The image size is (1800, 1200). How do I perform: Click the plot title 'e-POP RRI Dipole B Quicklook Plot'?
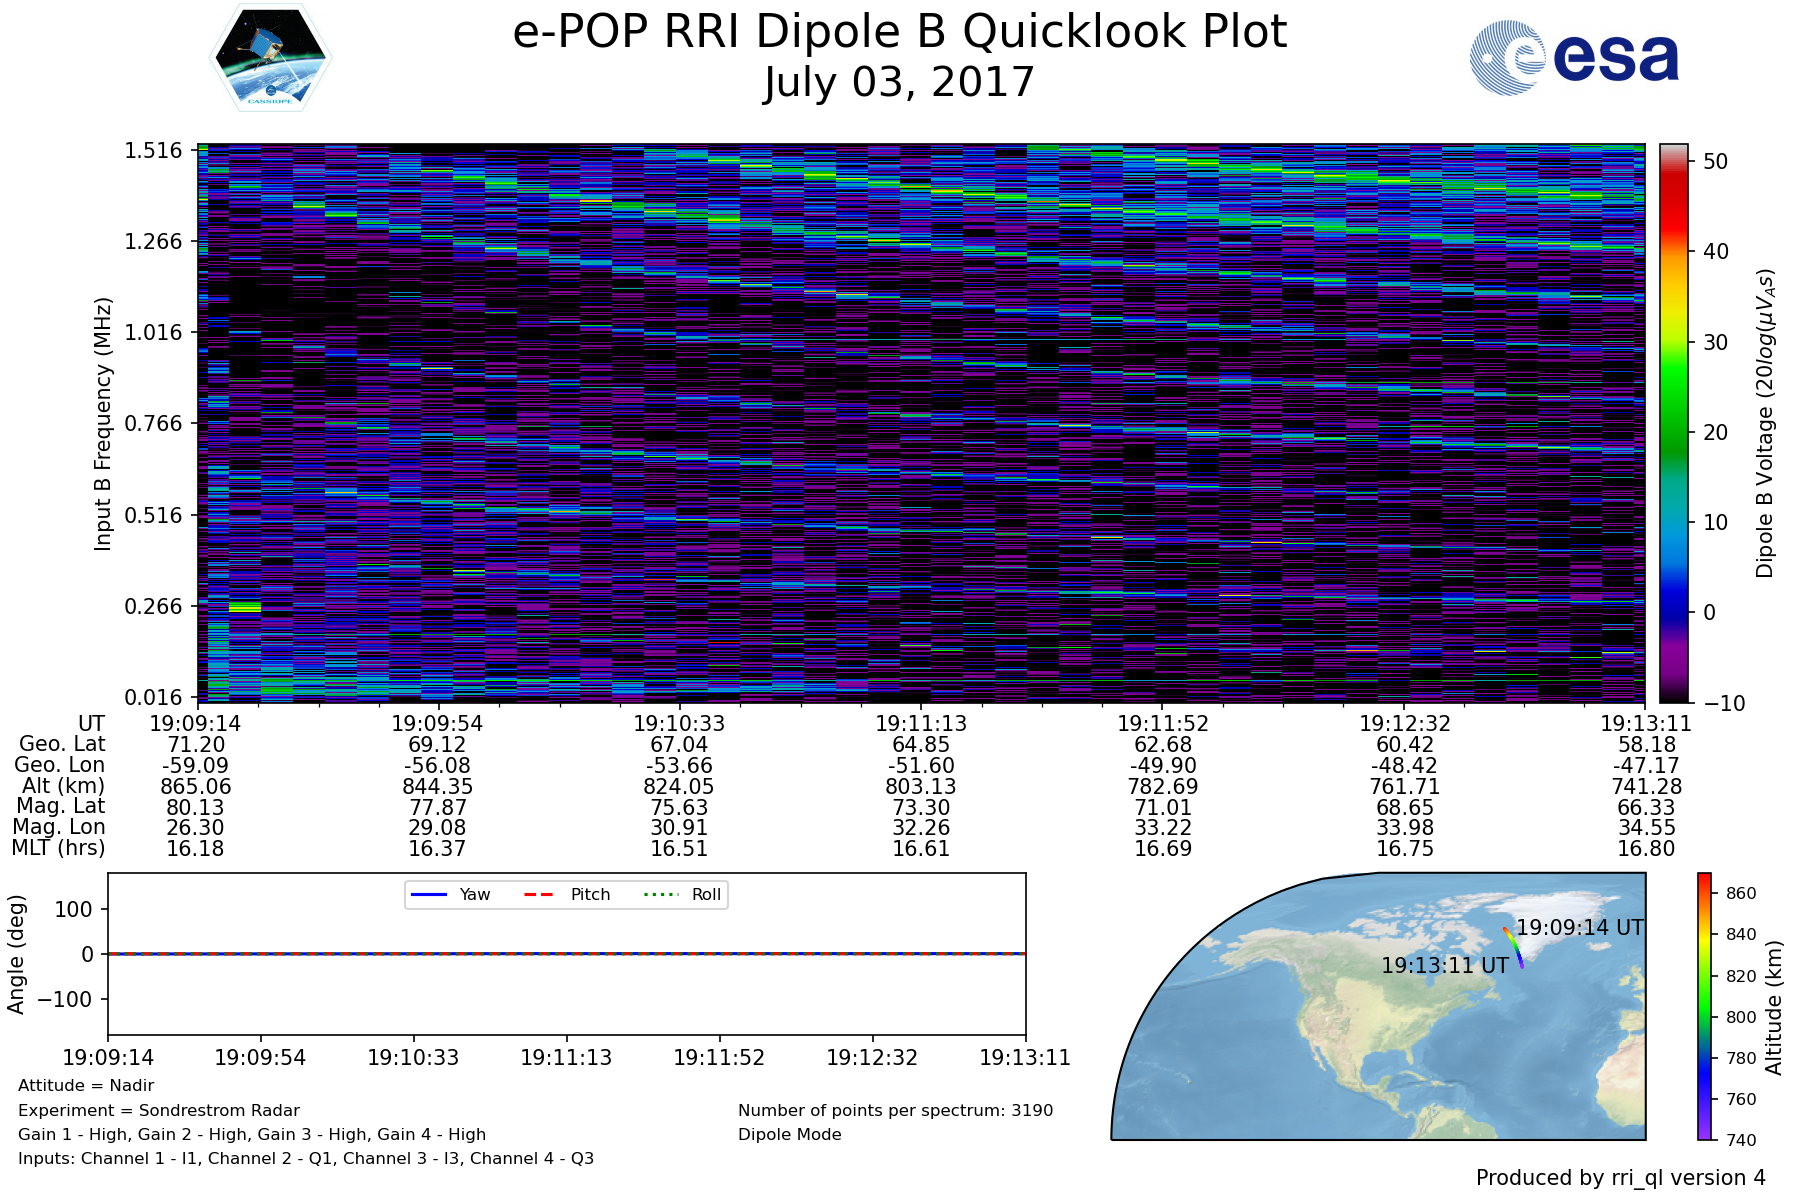coord(899,32)
